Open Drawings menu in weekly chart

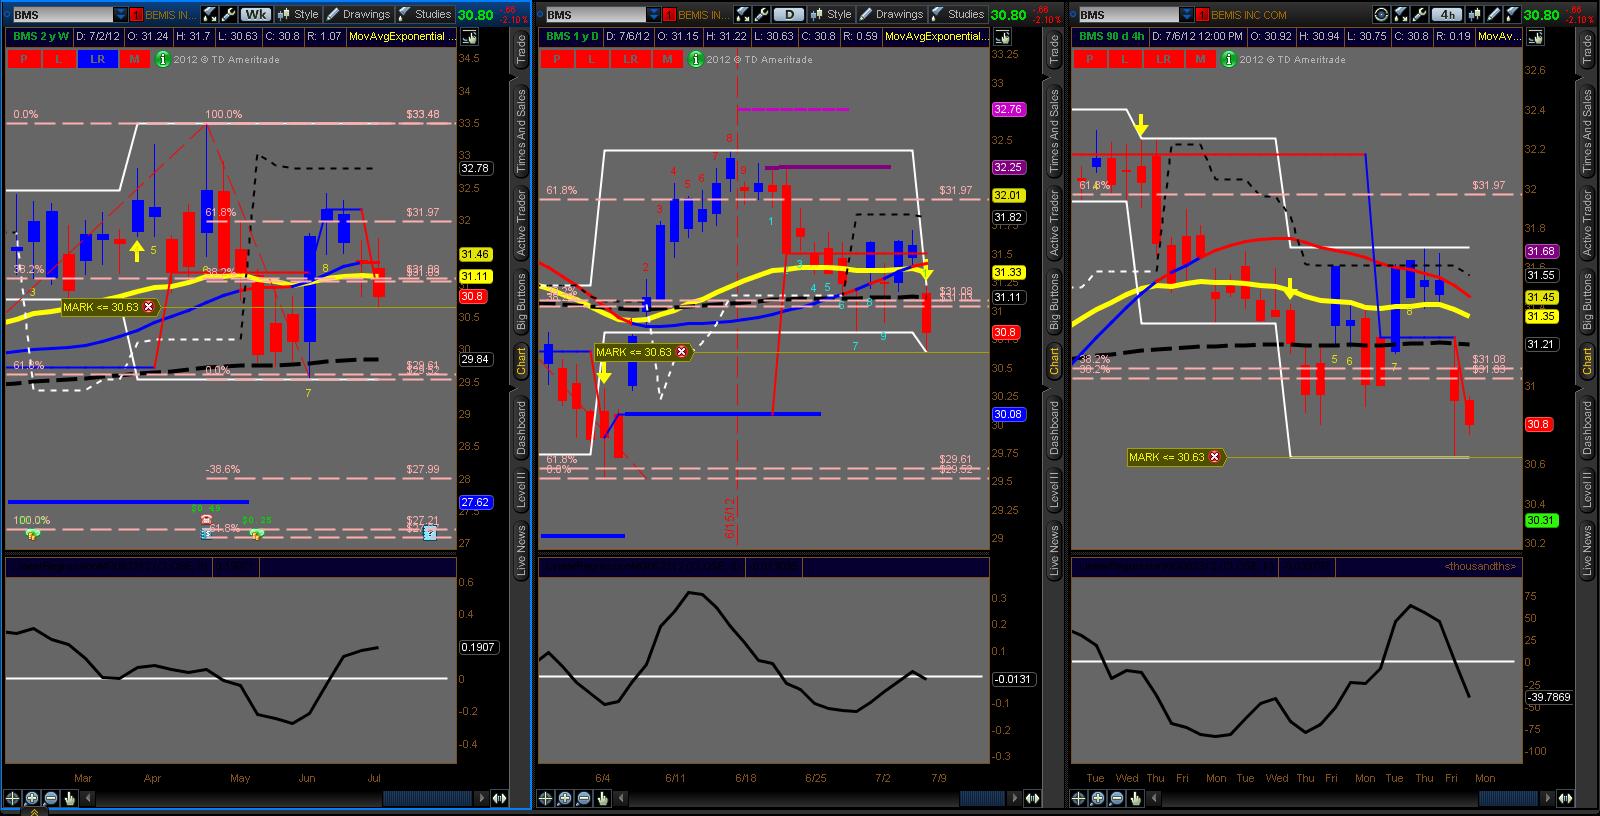pos(358,14)
